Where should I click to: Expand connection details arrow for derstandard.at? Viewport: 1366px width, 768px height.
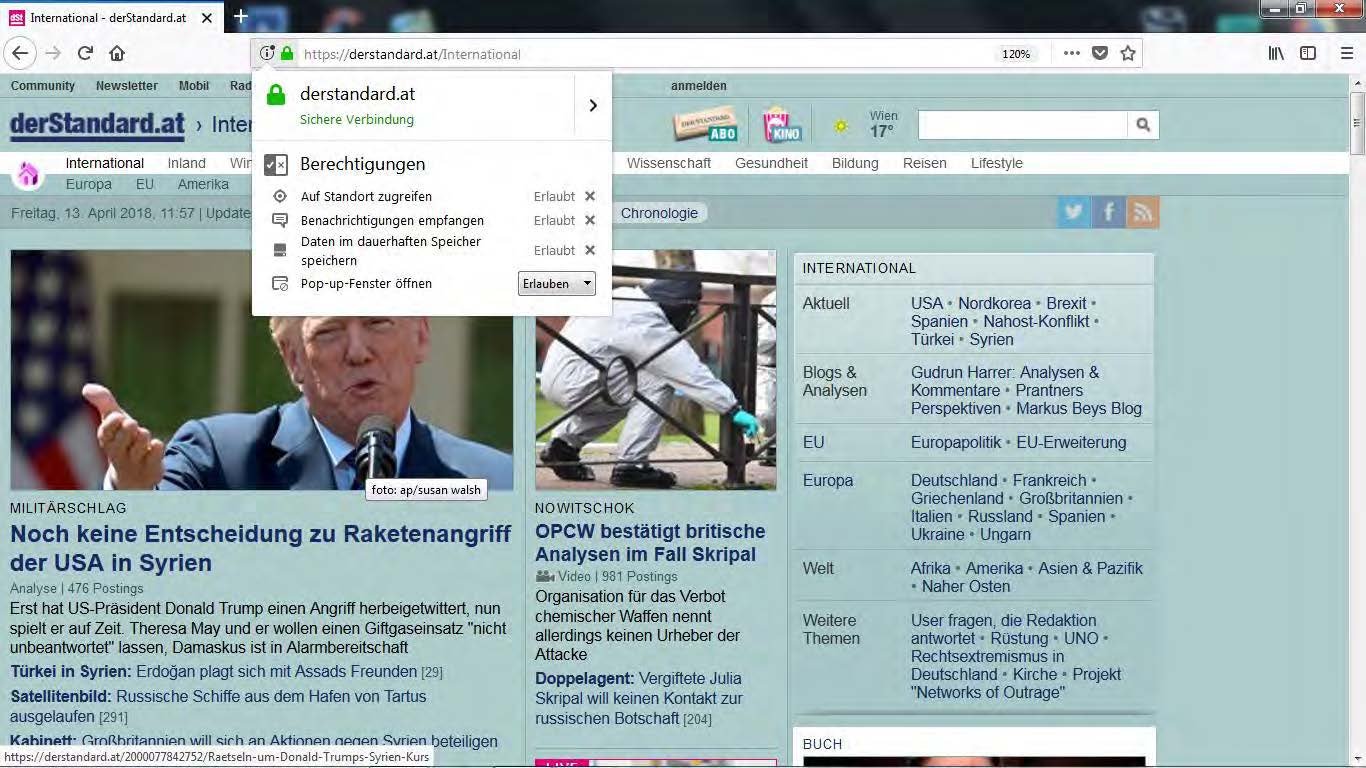(x=593, y=105)
